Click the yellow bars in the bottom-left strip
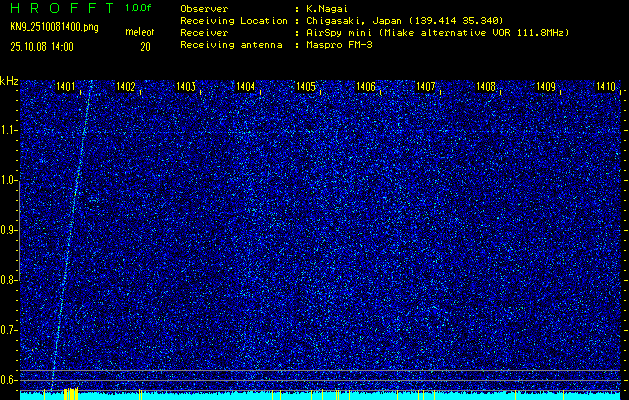The width and height of the screenshot is (629, 400). point(69,394)
